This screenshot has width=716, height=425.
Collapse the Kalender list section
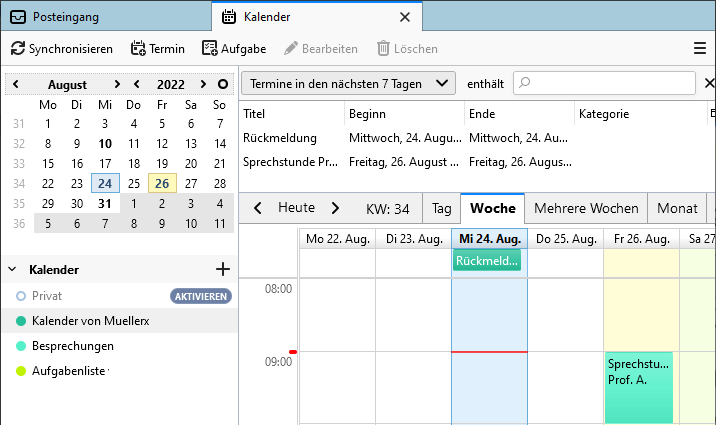[x=13, y=270]
